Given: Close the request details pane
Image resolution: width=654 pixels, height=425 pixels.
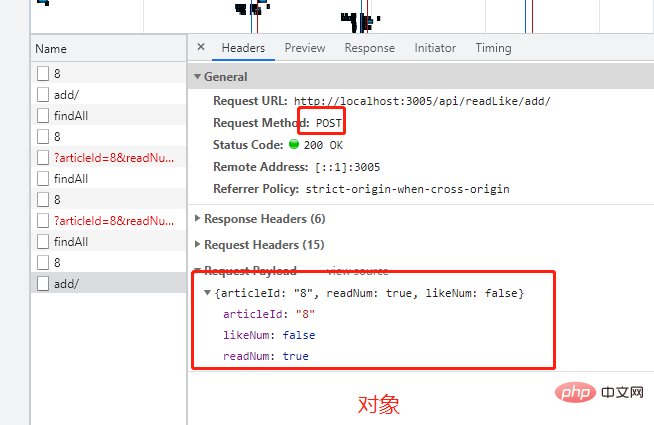Looking at the screenshot, I should (x=201, y=47).
